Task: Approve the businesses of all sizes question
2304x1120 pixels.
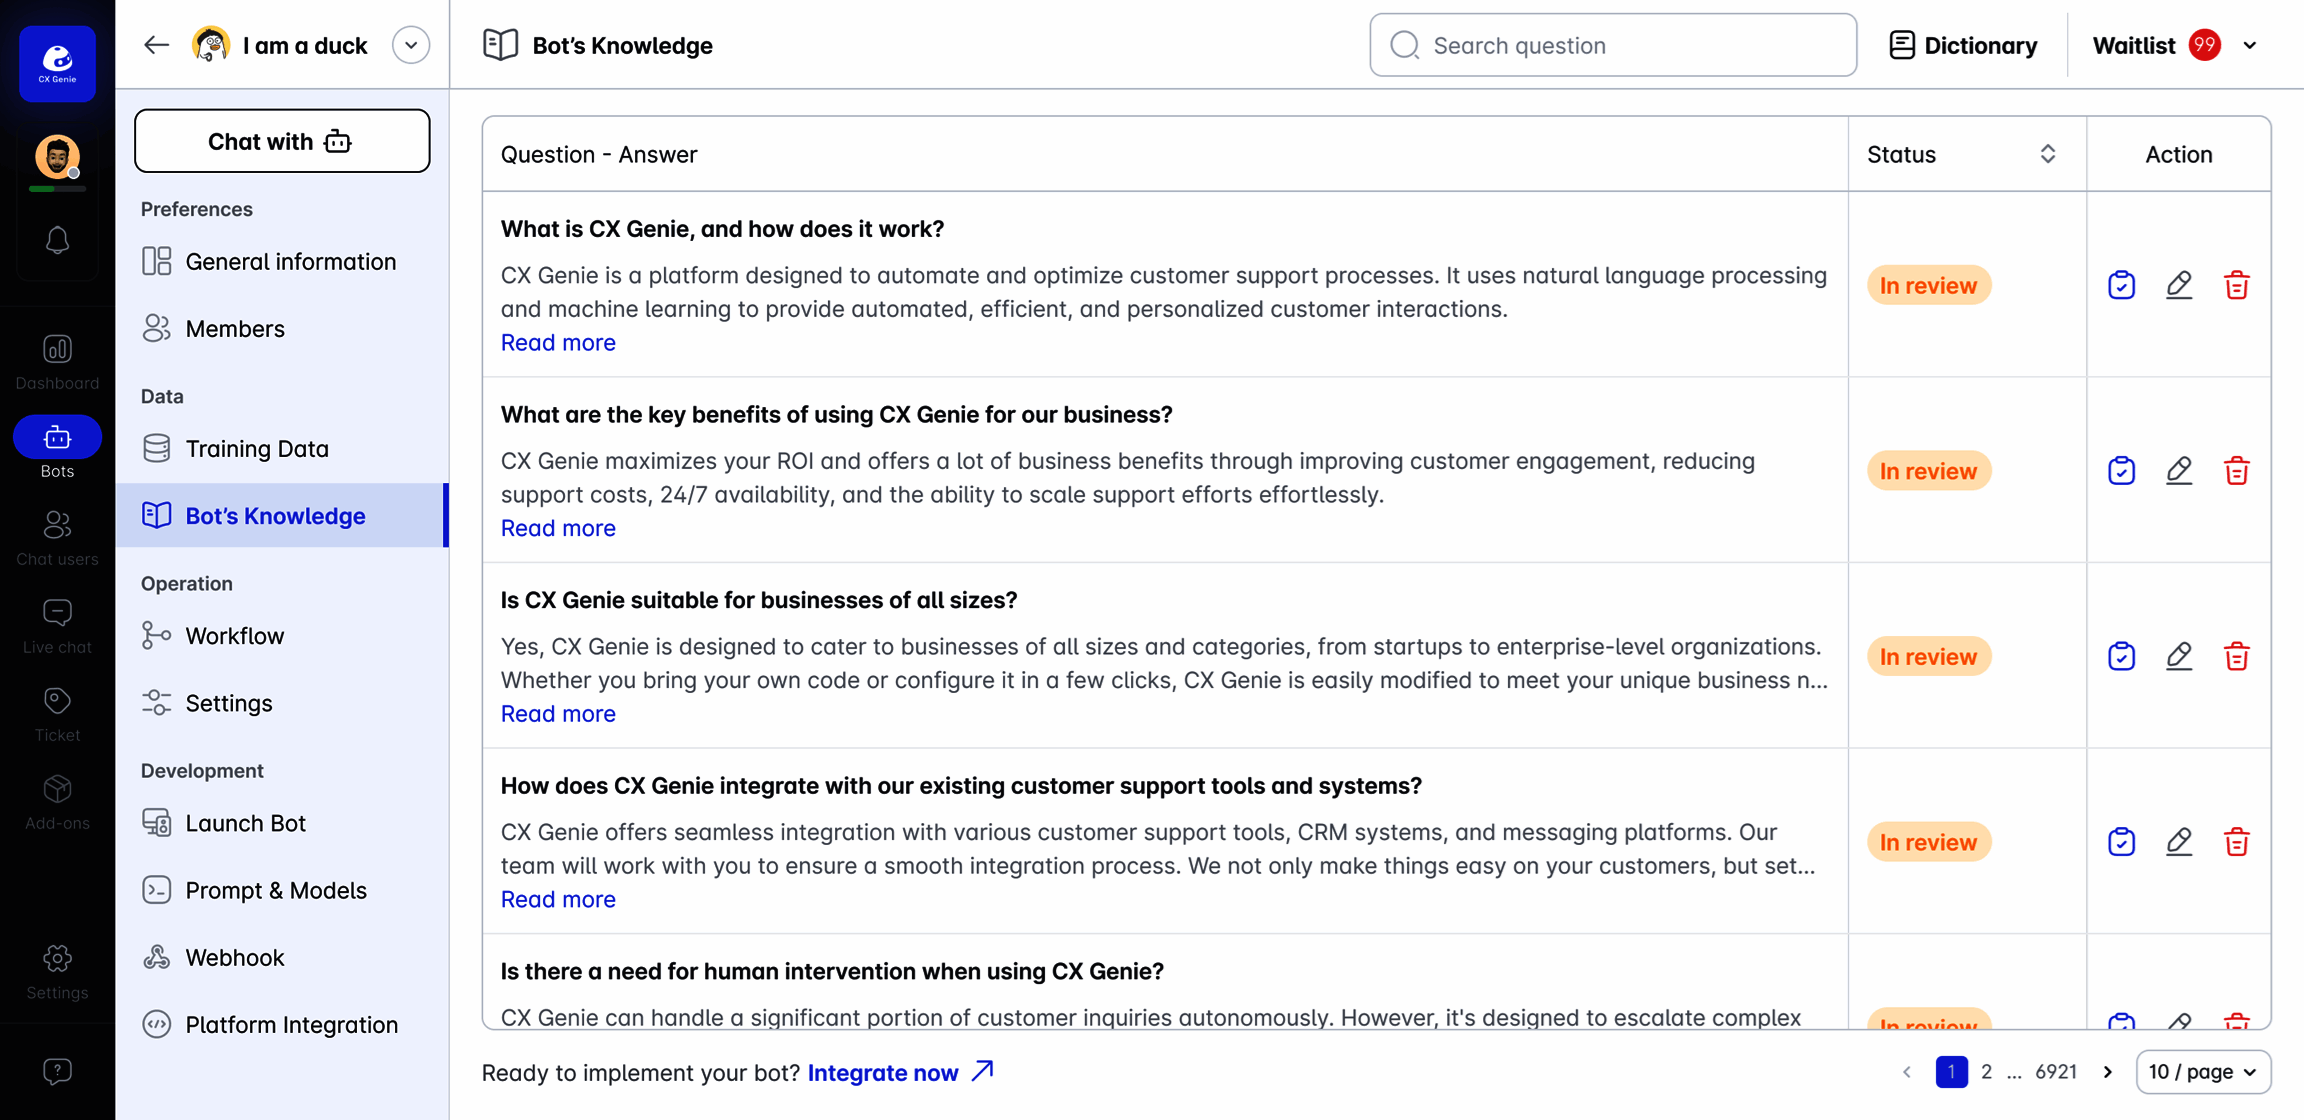Action: point(2121,657)
